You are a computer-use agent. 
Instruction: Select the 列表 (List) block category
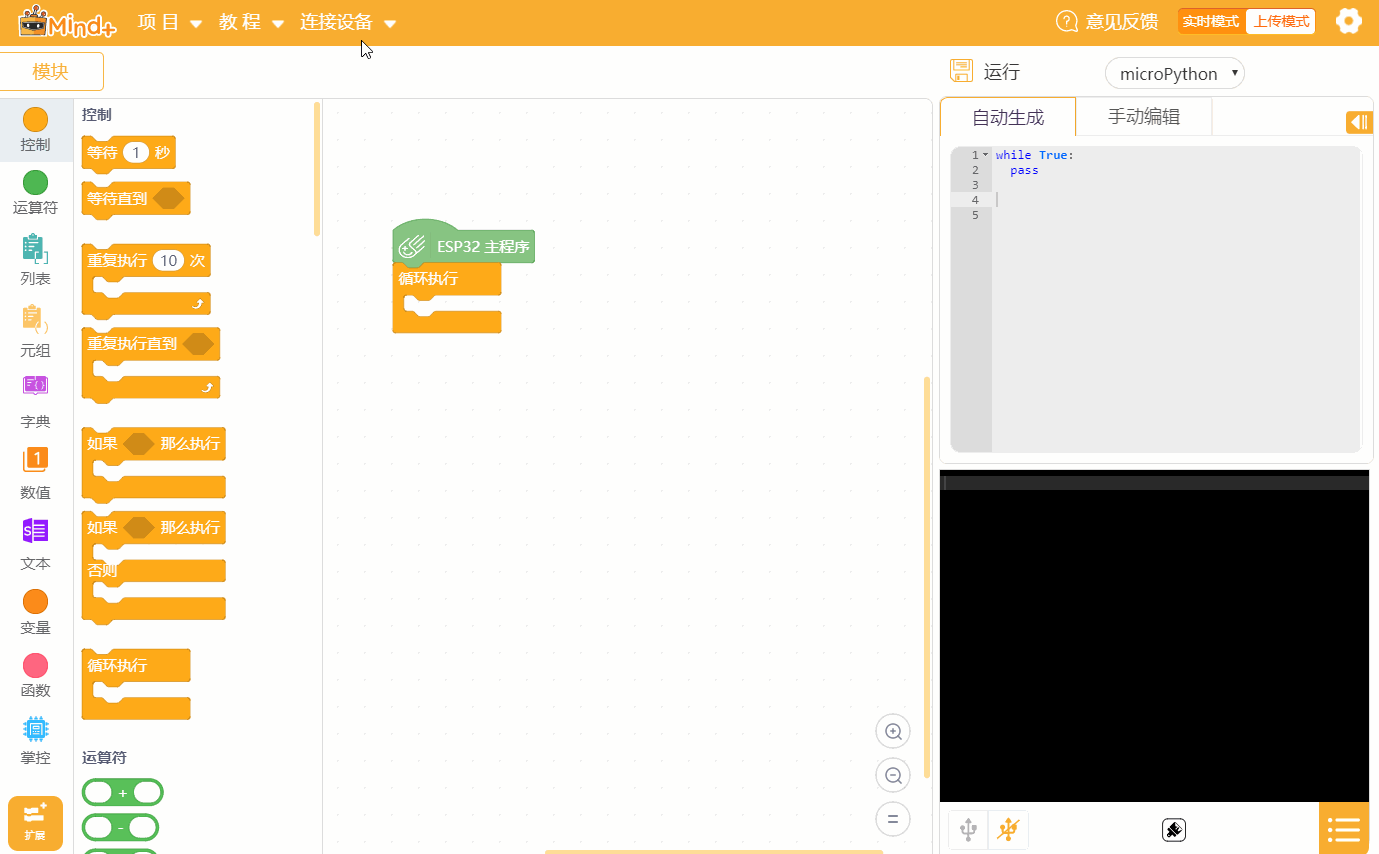coord(35,262)
